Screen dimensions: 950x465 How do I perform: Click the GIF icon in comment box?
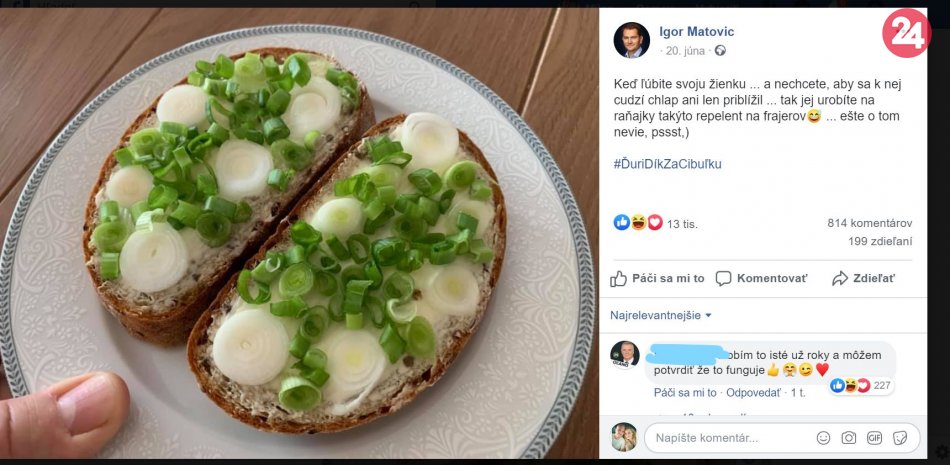[x=874, y=438]
